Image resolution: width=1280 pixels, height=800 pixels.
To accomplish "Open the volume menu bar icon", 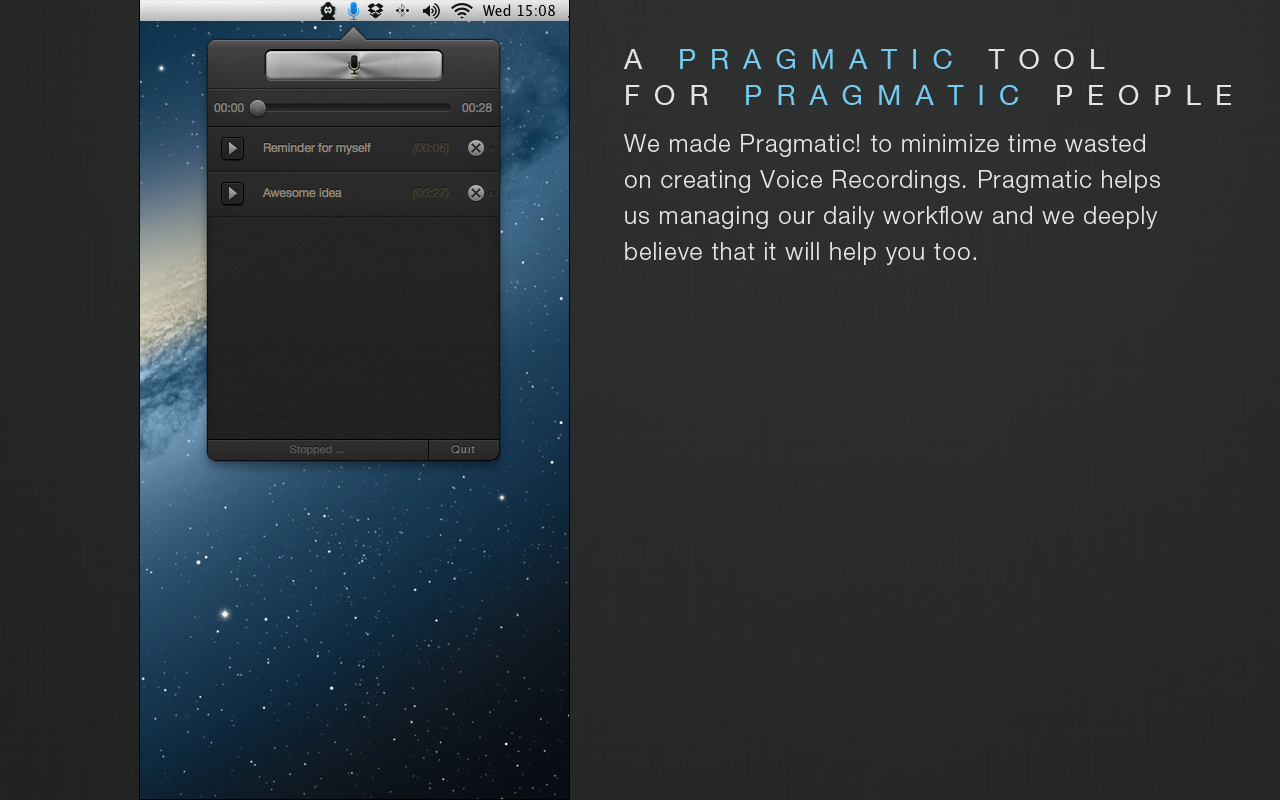I will coord(431,11).
